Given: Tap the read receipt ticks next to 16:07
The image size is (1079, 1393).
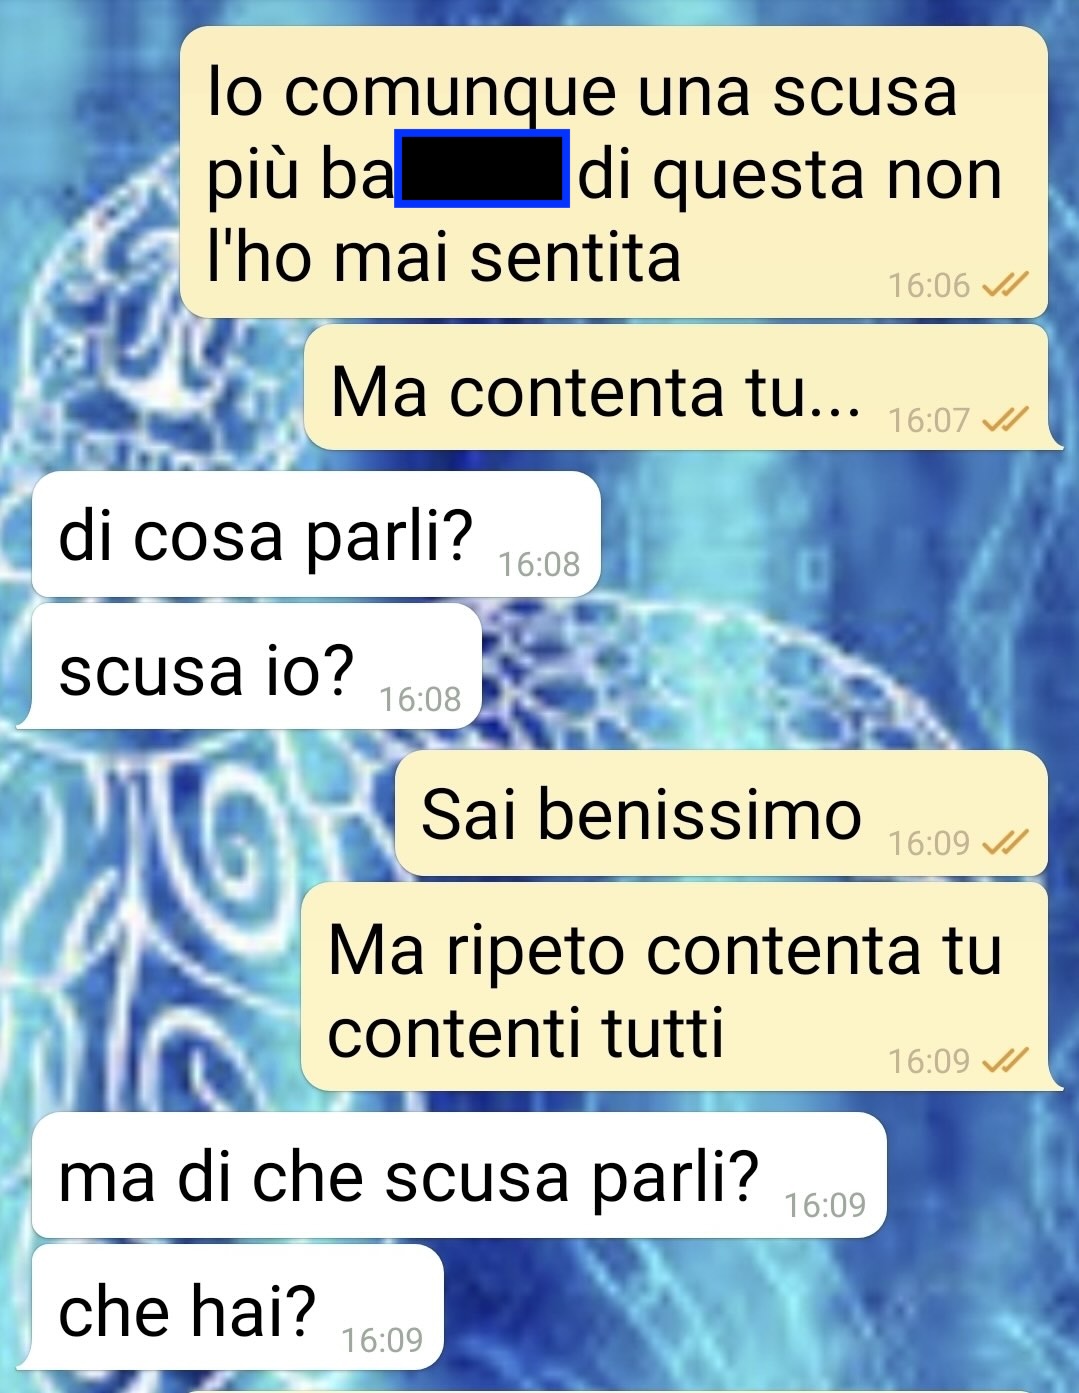Looking at the screenshot, I should [x=1005, y=420].
